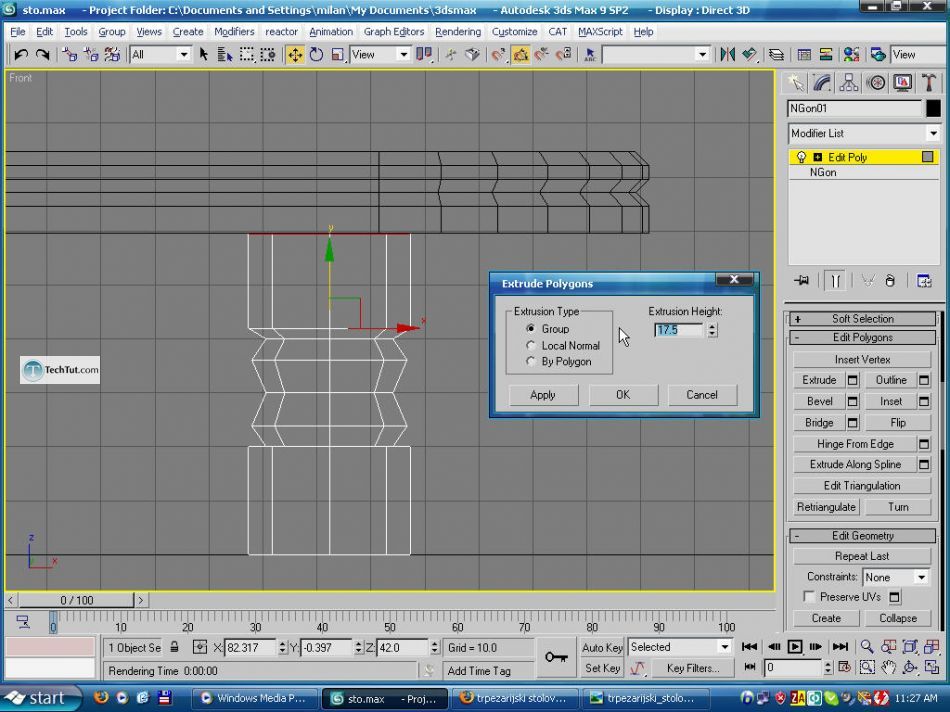Click Extrusion Height value field

point(679,330)
